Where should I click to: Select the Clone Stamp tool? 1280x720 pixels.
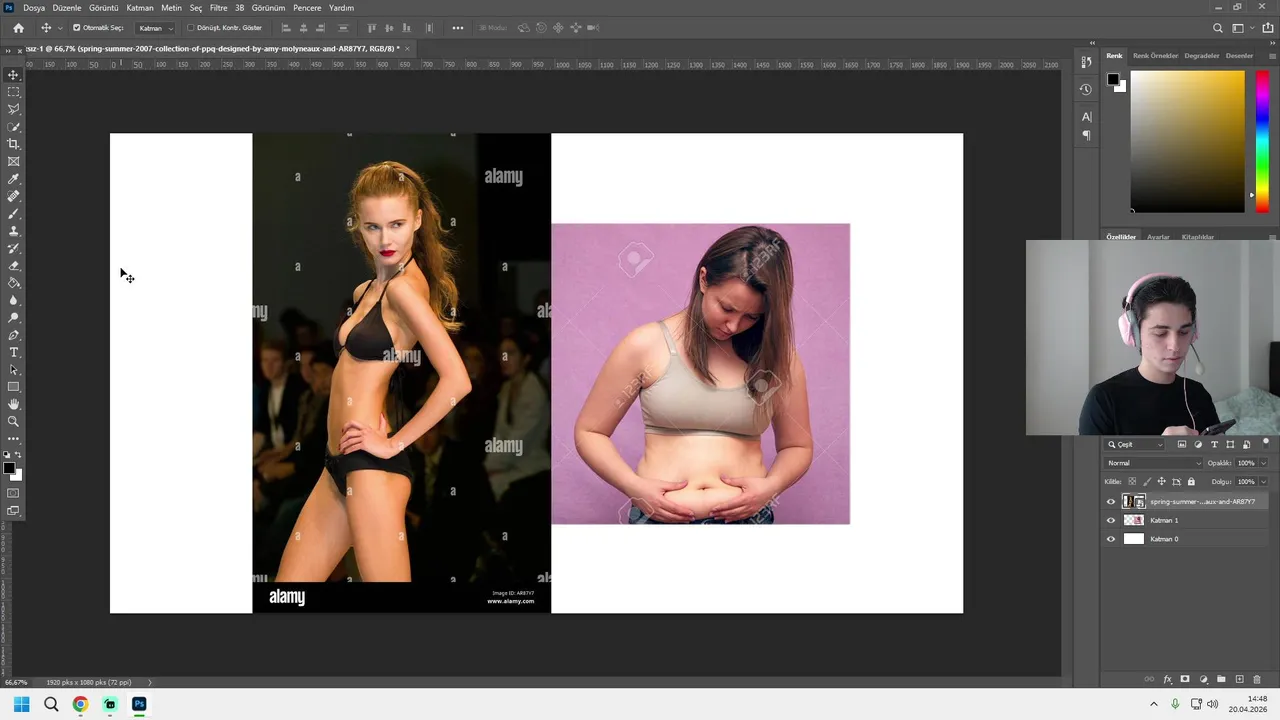click(13, 231)
